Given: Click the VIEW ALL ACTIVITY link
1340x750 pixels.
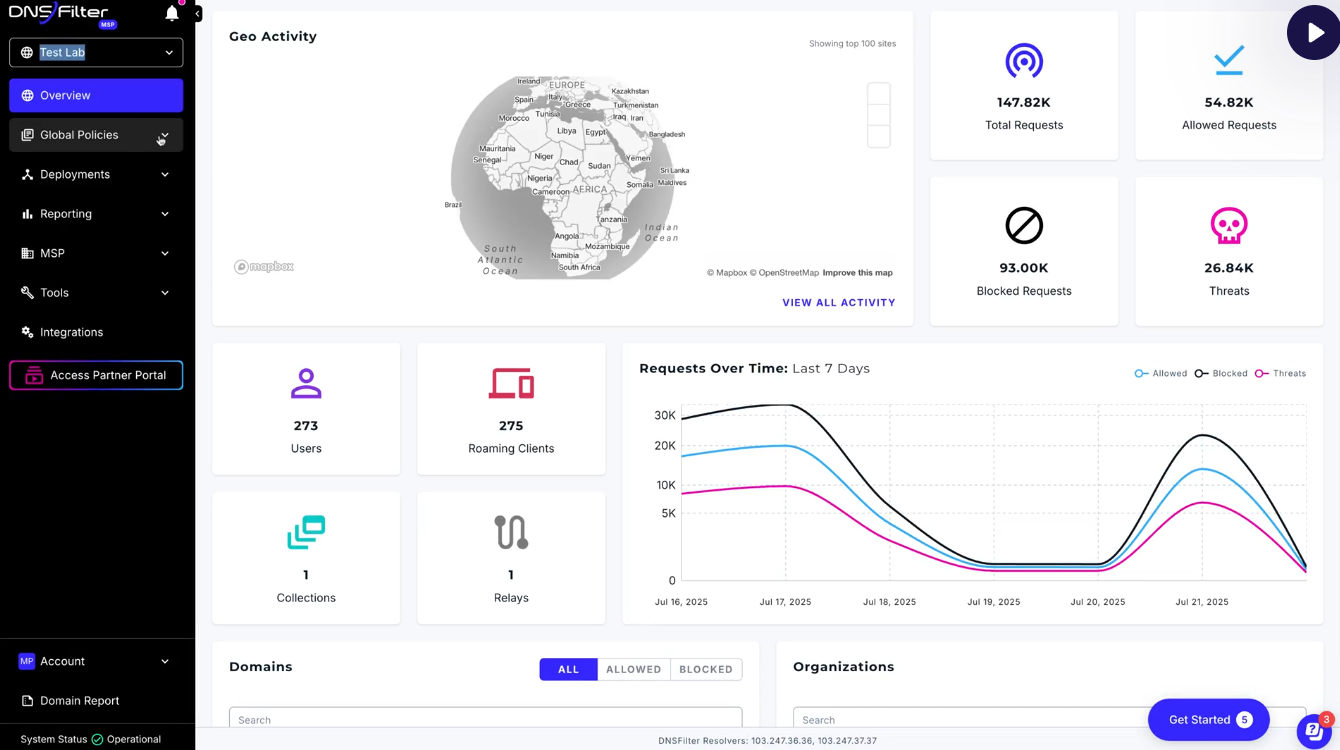Looking at the screenshot, I should 839,302.
